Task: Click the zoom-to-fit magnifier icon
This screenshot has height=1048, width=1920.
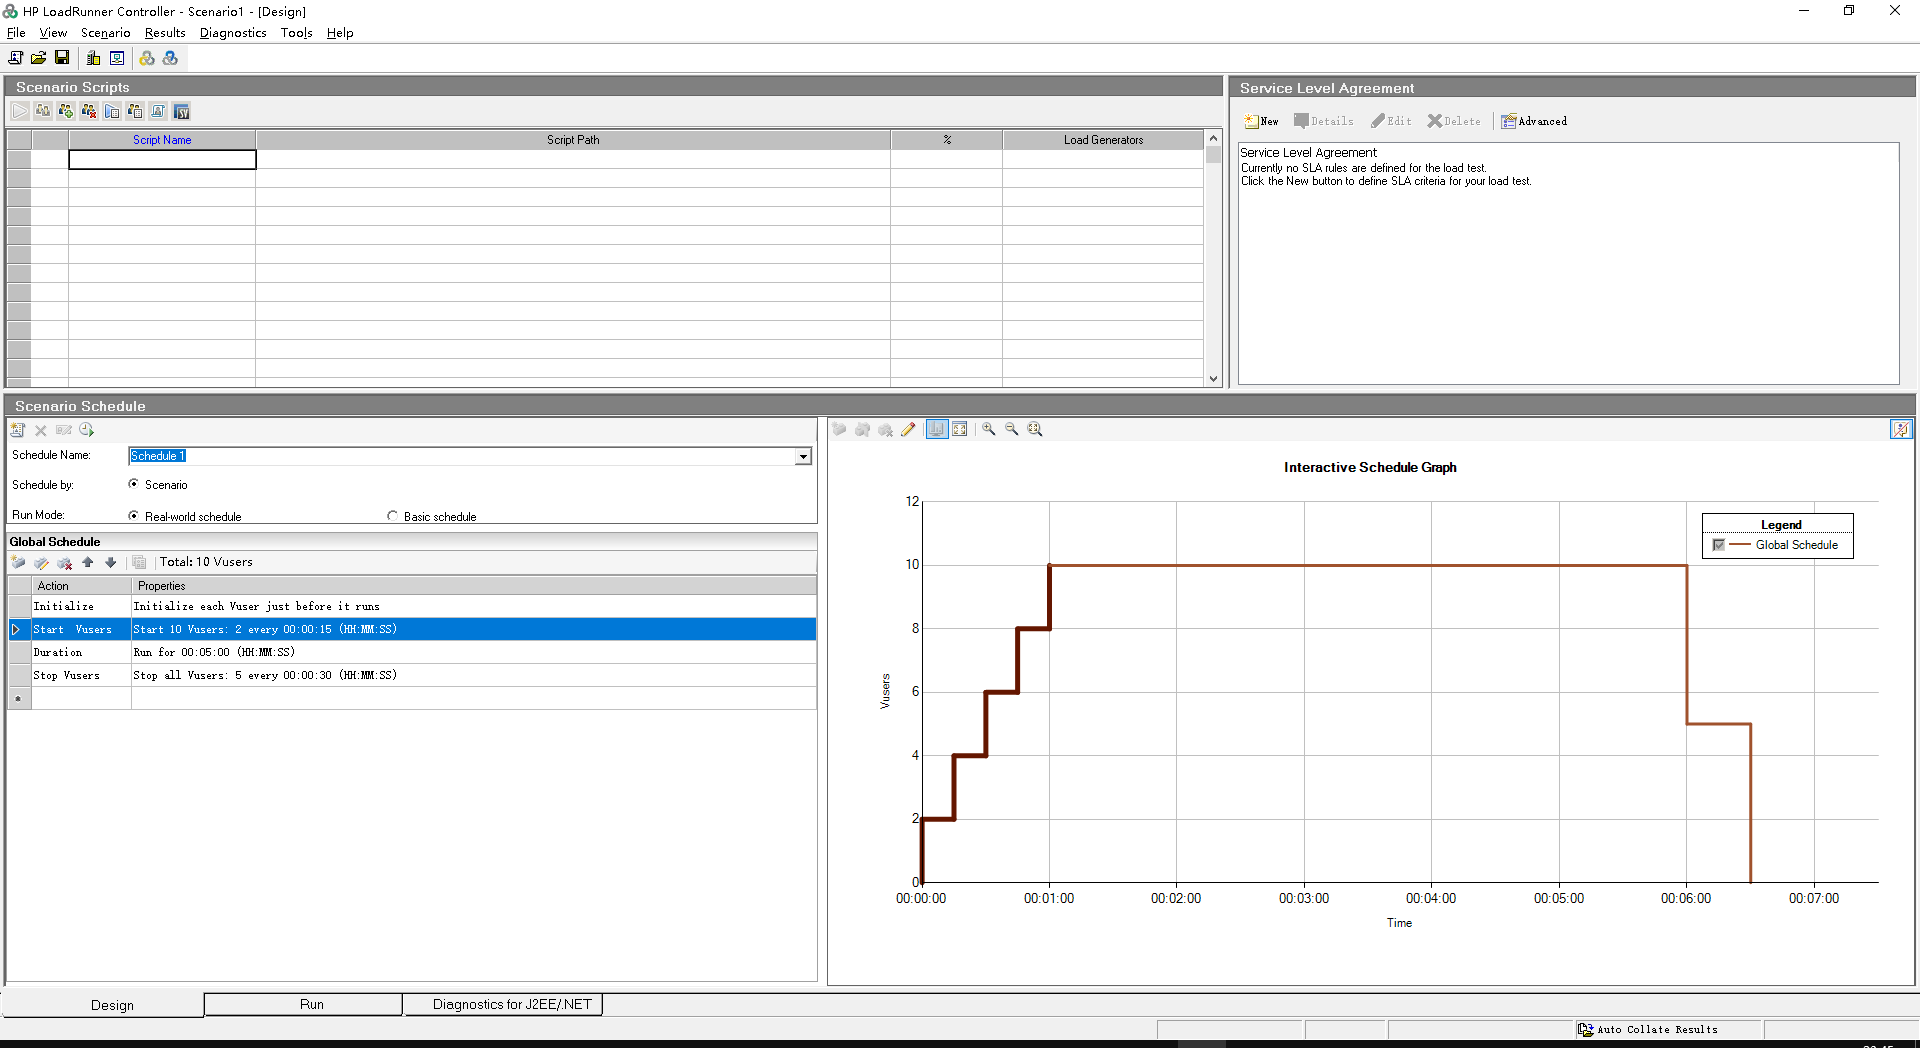Action: pos(1035,429)
